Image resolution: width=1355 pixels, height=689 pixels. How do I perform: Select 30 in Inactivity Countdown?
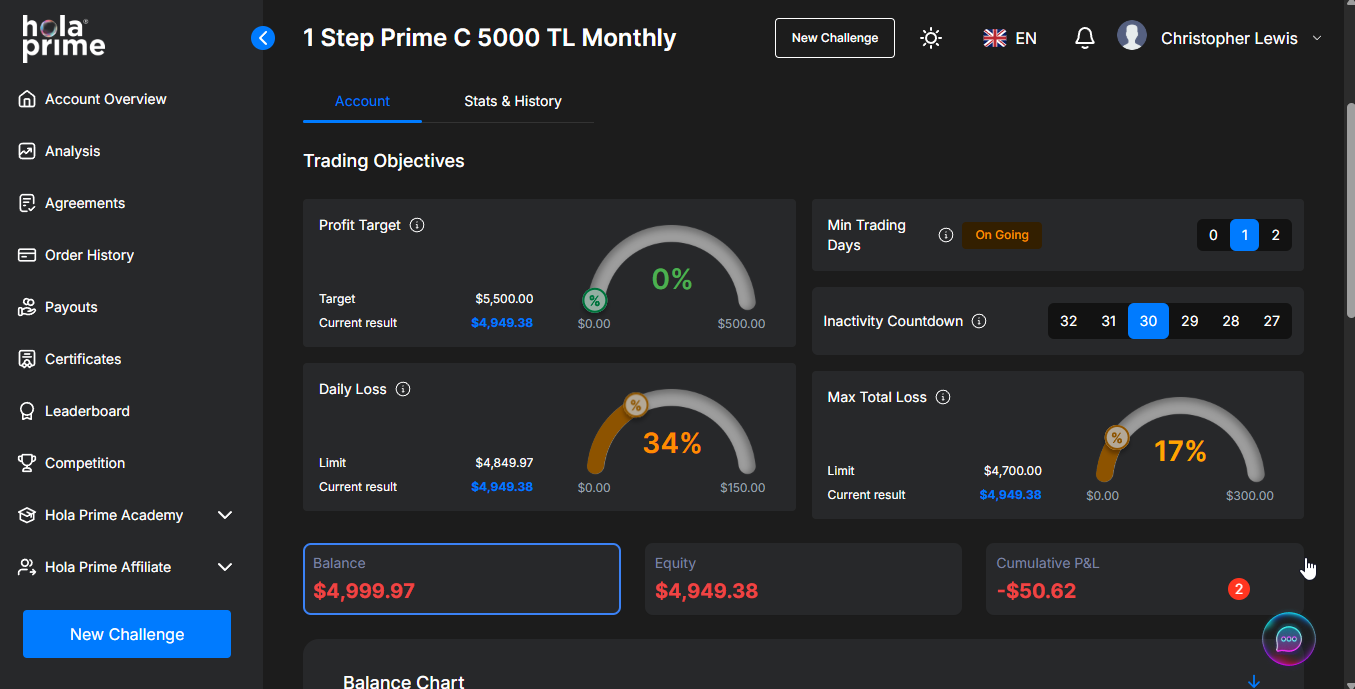pos(1148,321)
